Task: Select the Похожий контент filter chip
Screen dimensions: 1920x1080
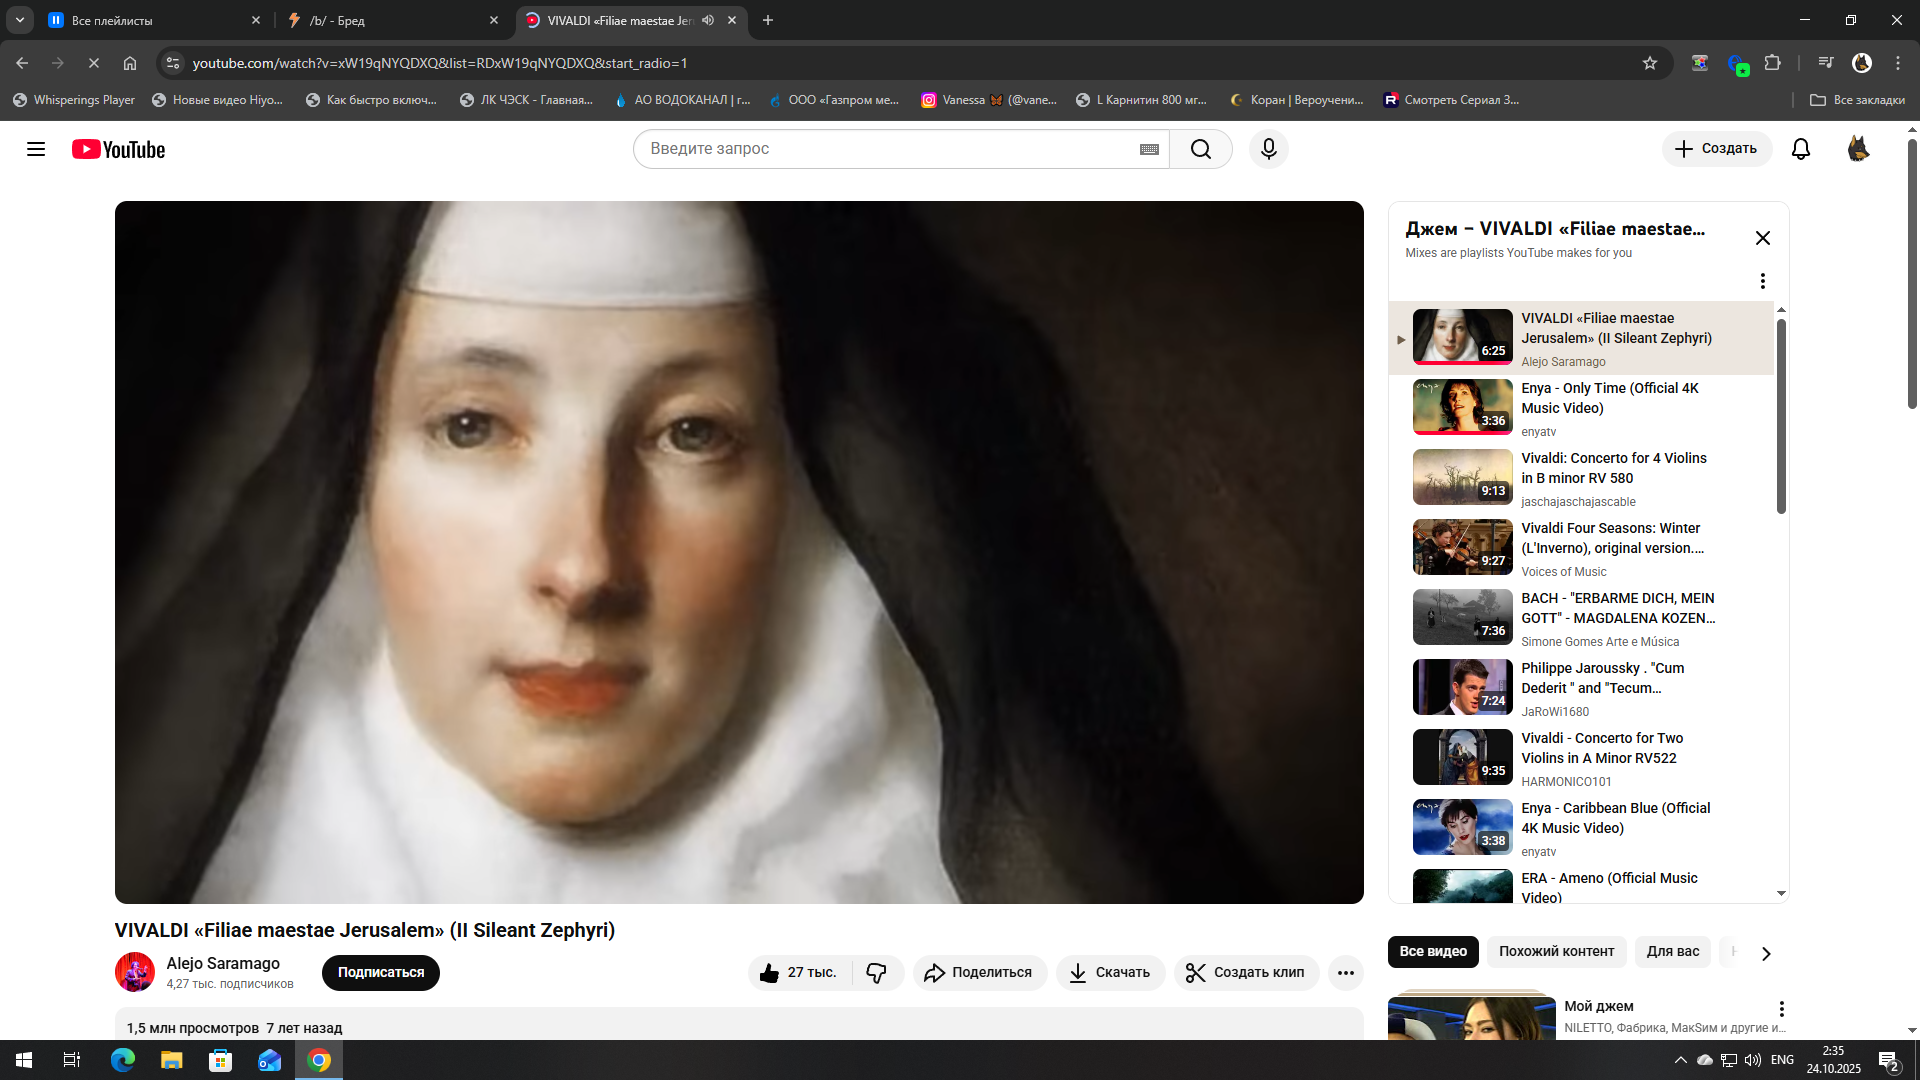Action: [x=1556, y=952]
